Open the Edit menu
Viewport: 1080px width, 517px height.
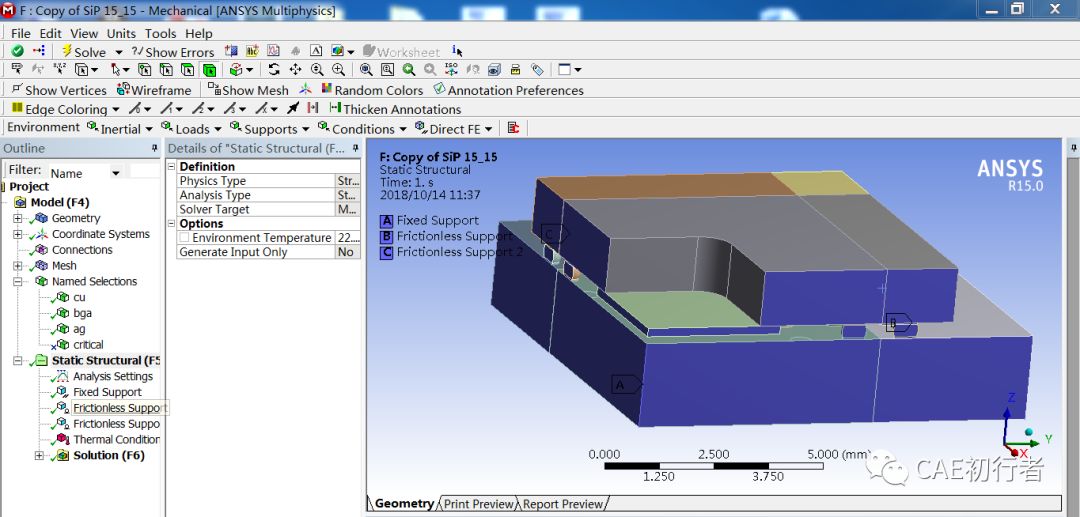(x=50, y=34)
